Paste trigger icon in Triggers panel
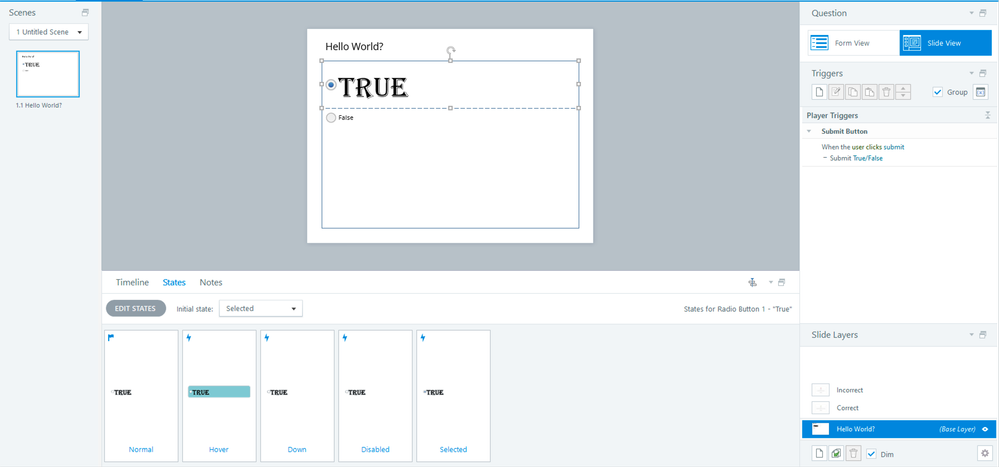This screenshot has height=467, width=999. [x=870, y=92]
